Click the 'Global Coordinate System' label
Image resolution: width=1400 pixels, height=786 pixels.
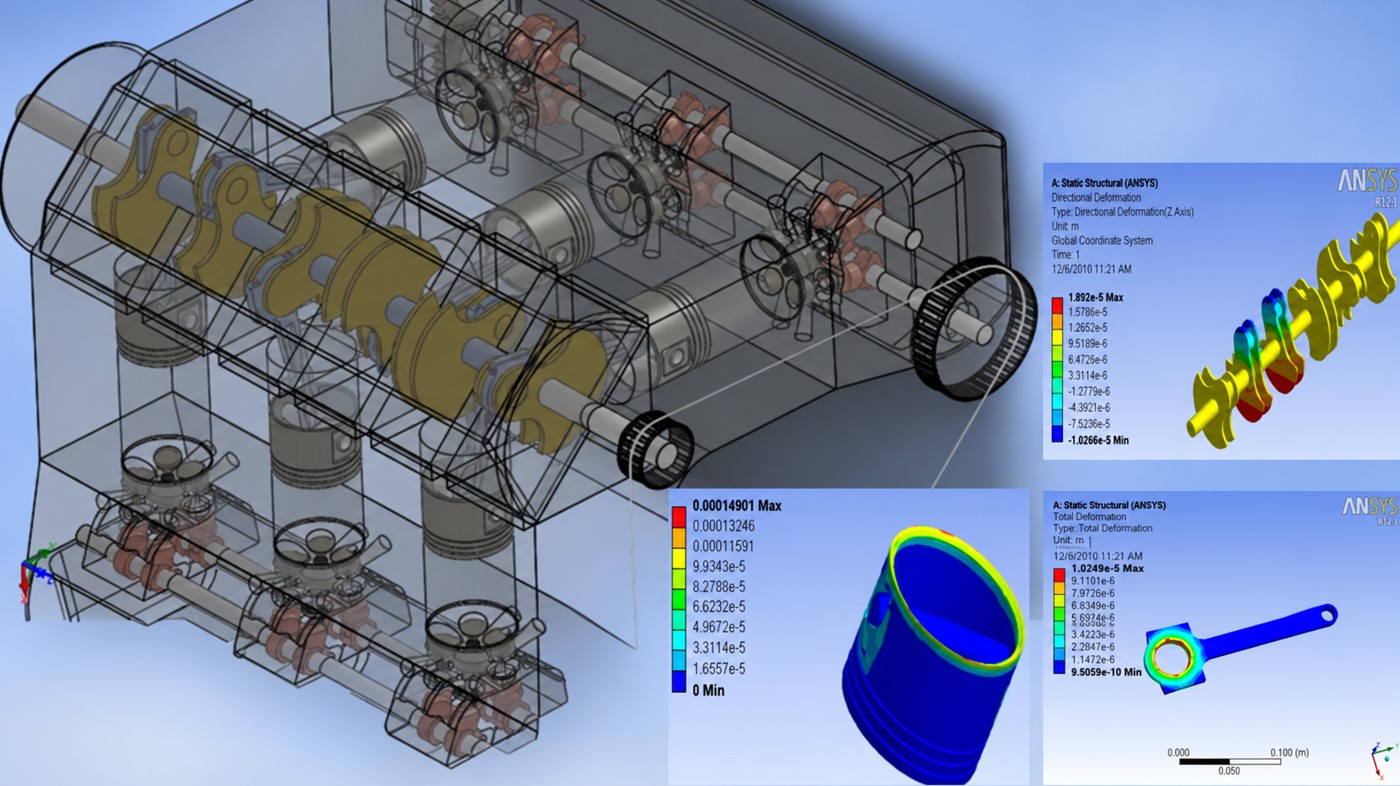pyautogui.click(x=1102, y=240)
